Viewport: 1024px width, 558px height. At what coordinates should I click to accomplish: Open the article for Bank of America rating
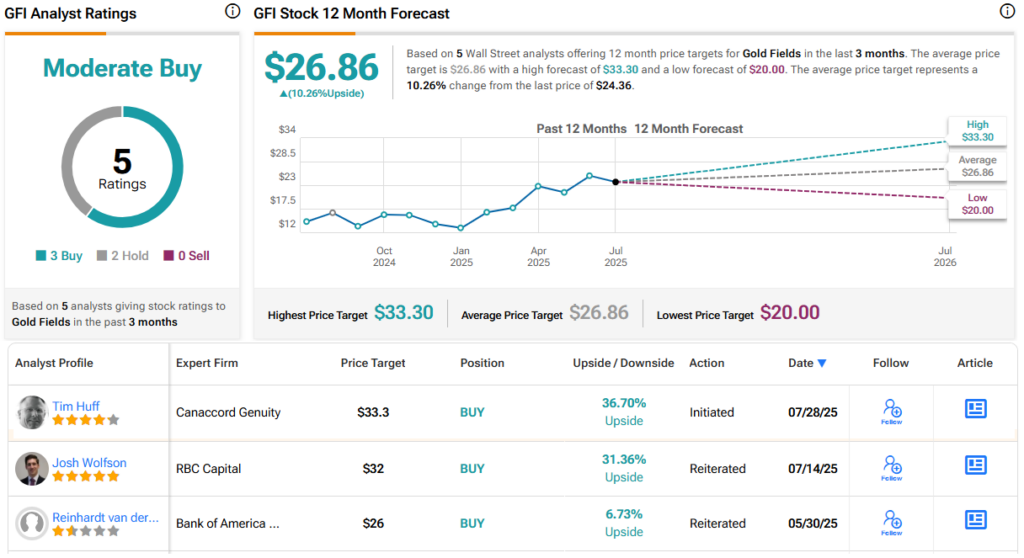(976, 520)
